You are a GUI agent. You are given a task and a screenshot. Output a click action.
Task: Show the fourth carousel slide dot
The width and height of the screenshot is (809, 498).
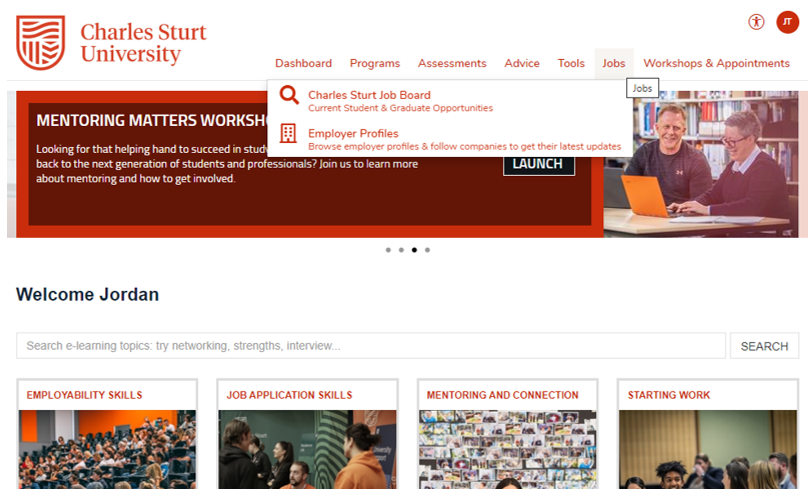427,250
